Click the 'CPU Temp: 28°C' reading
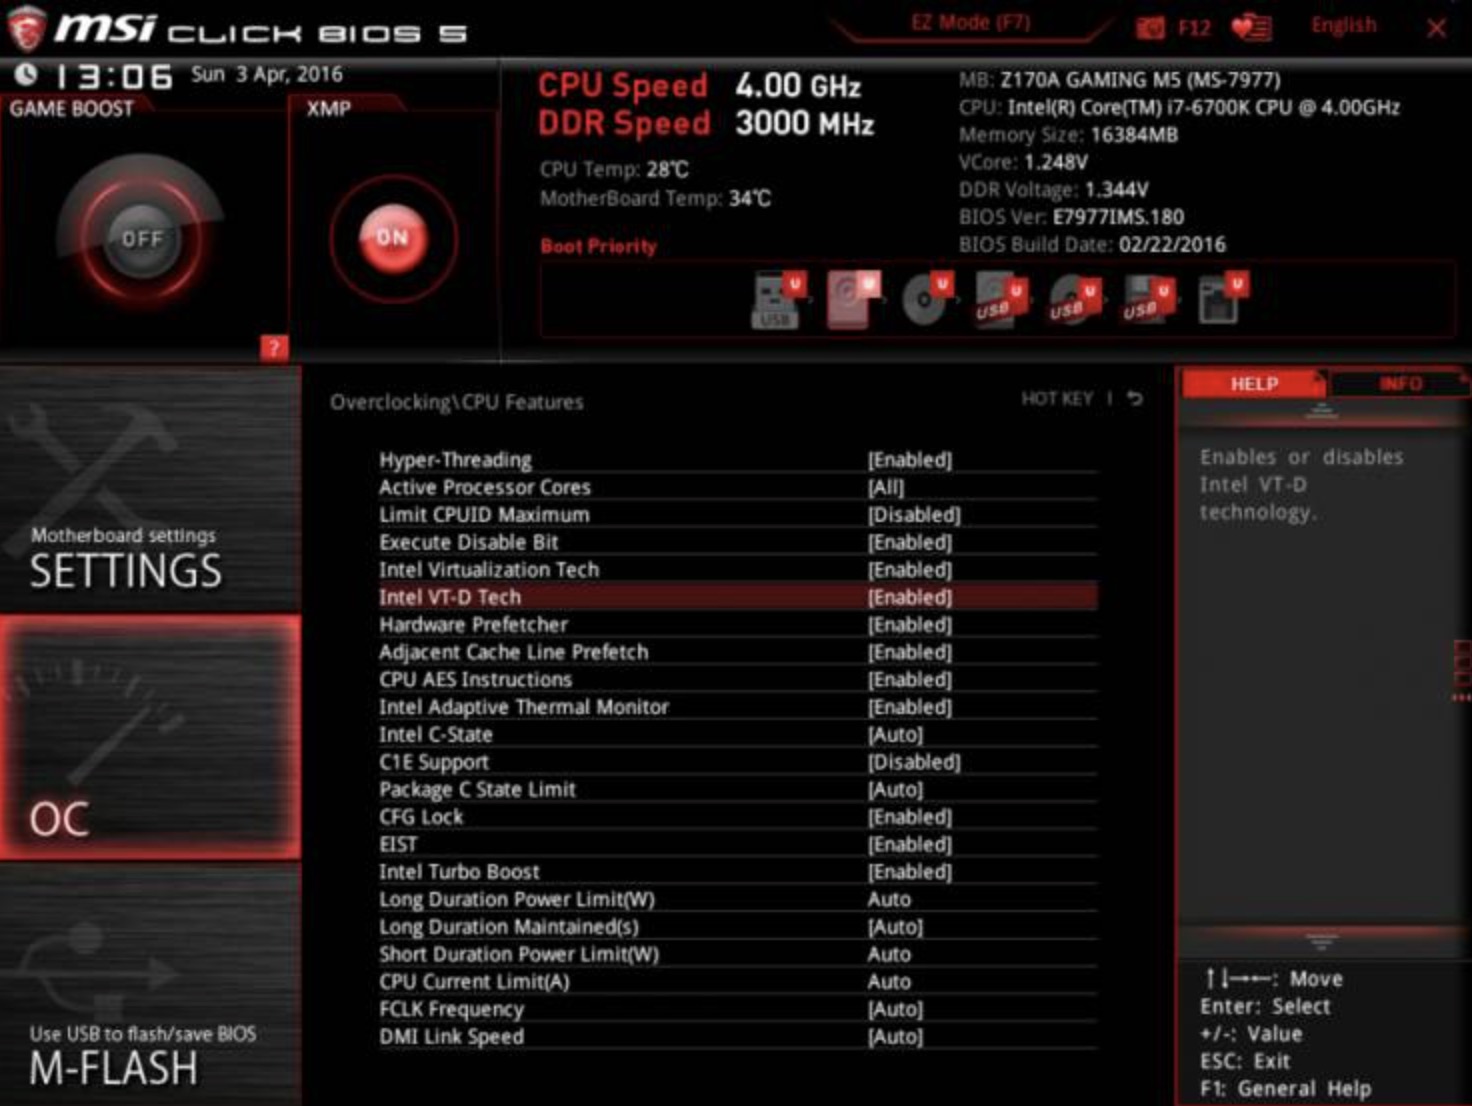 [x=614, y=170]
